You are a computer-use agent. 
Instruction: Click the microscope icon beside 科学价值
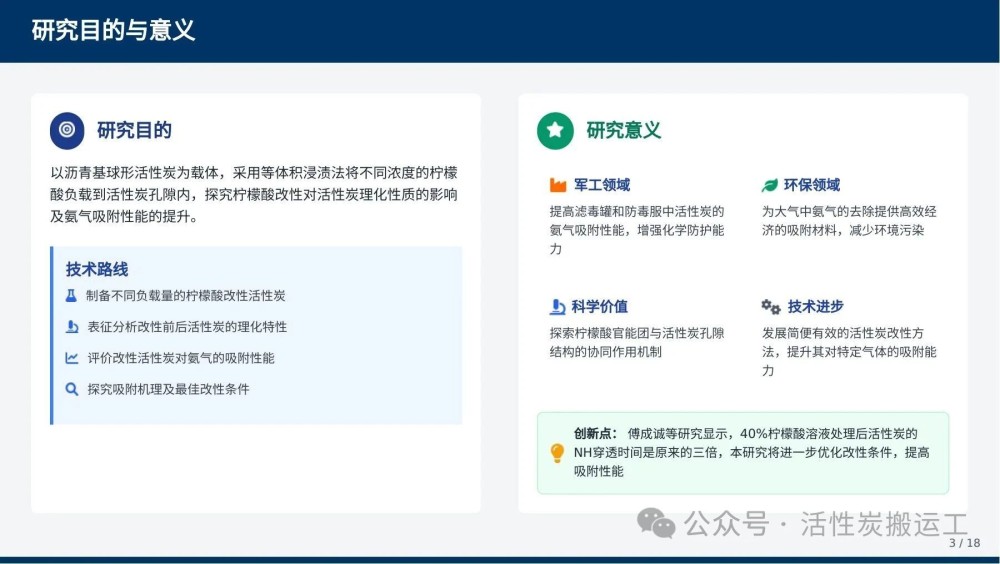558,307
